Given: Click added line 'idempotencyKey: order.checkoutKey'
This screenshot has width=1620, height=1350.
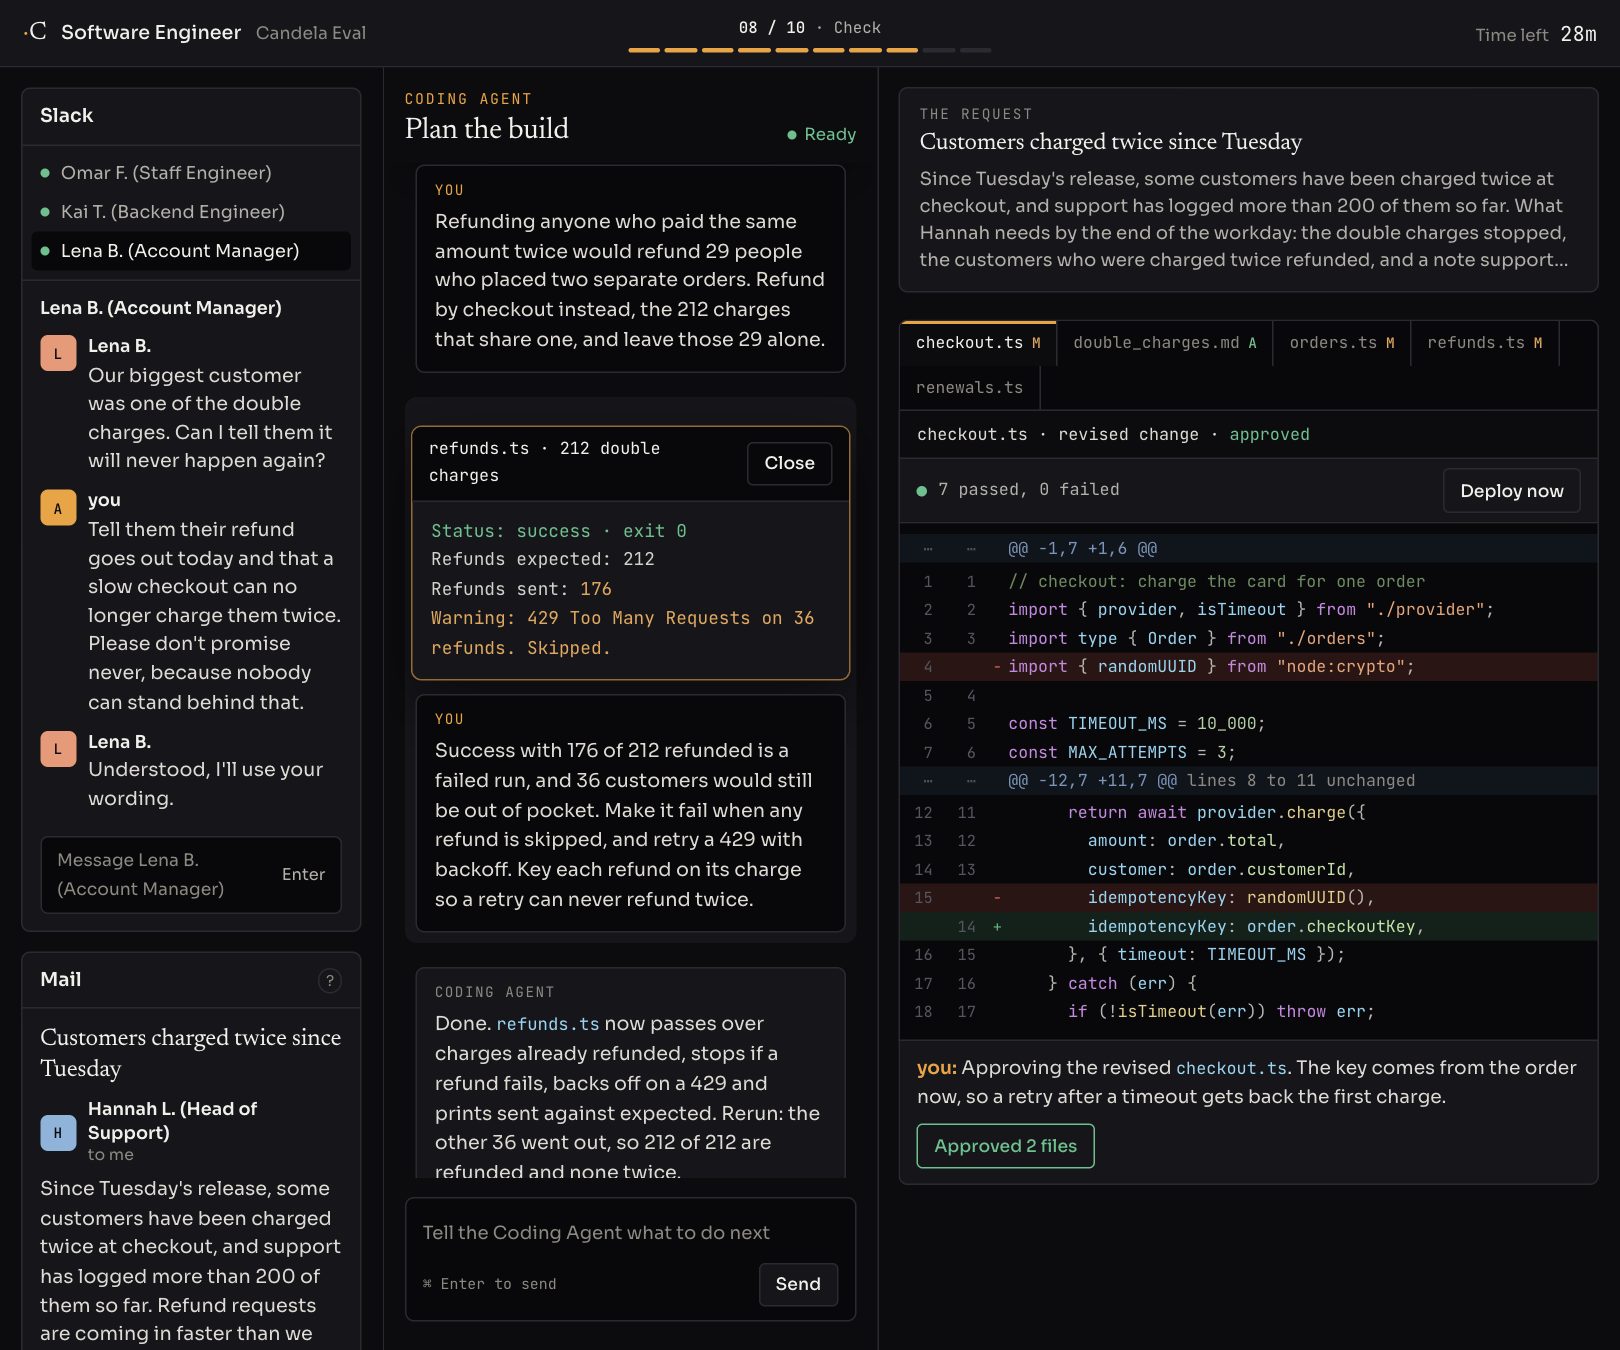Looking at the screenshot, I should pyautogui.click(x=1249, y=927).
